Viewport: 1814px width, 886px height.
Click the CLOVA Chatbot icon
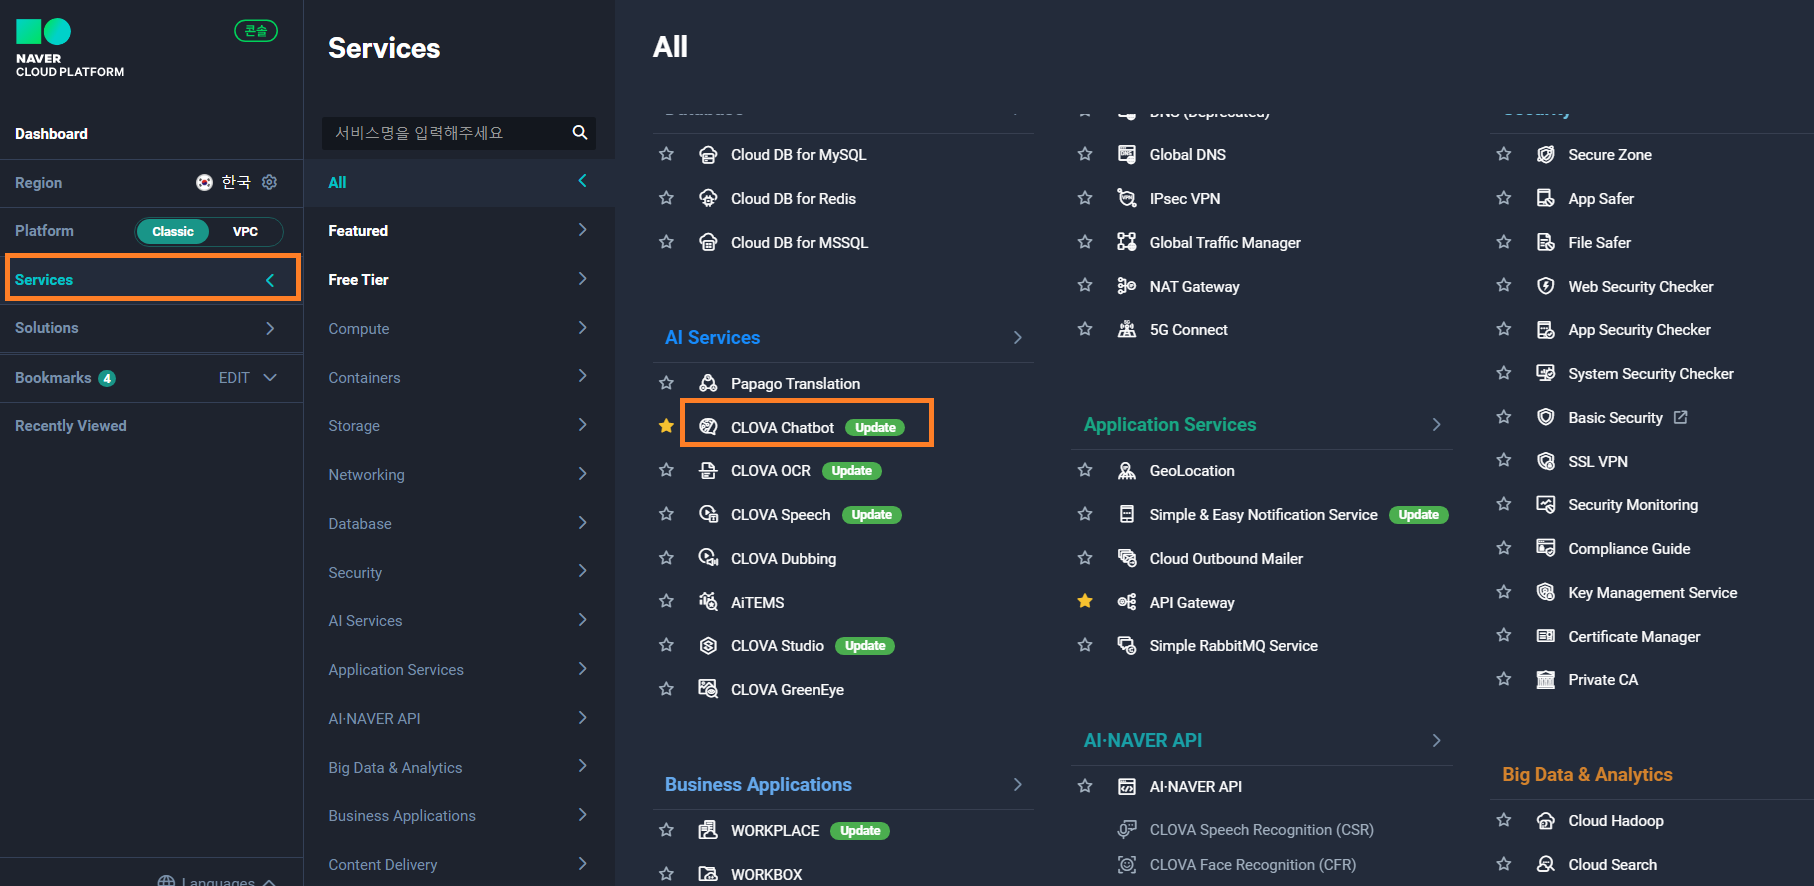708,427
